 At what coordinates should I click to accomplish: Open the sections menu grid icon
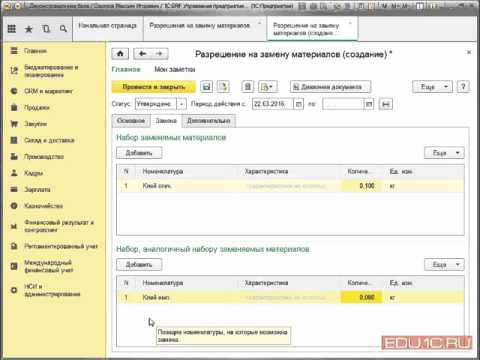(12, 29)
